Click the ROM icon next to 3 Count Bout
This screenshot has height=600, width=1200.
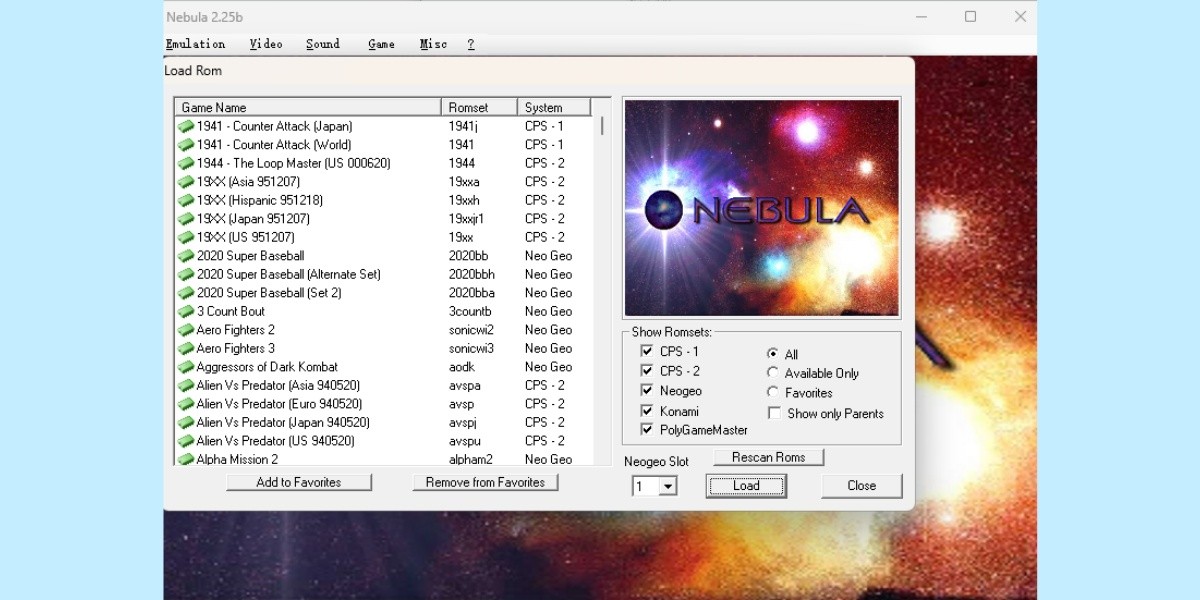[186, 311]
